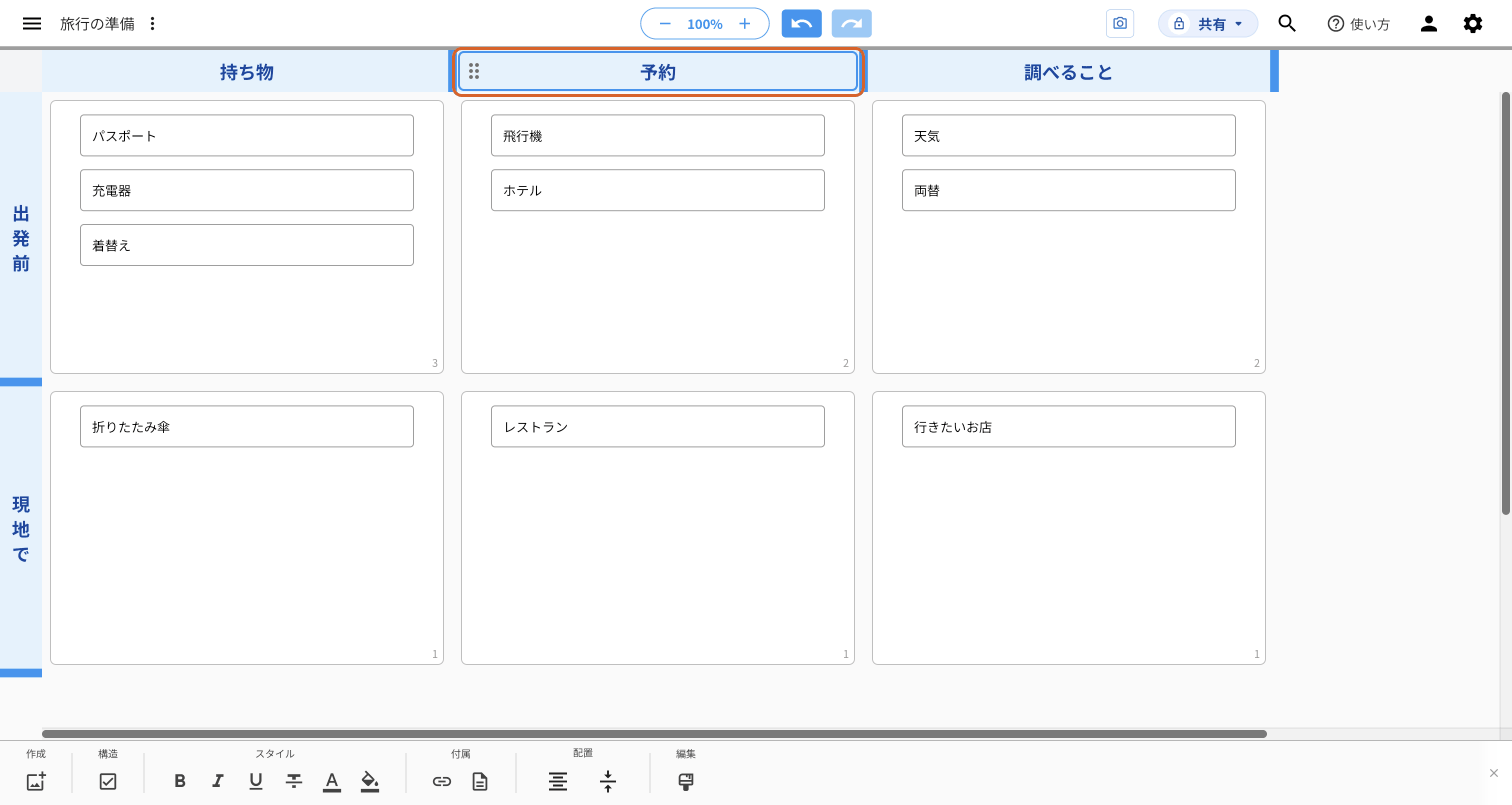Select the レストラン card
This screenshot has width=1512, height=805.
tap(658, 426)
